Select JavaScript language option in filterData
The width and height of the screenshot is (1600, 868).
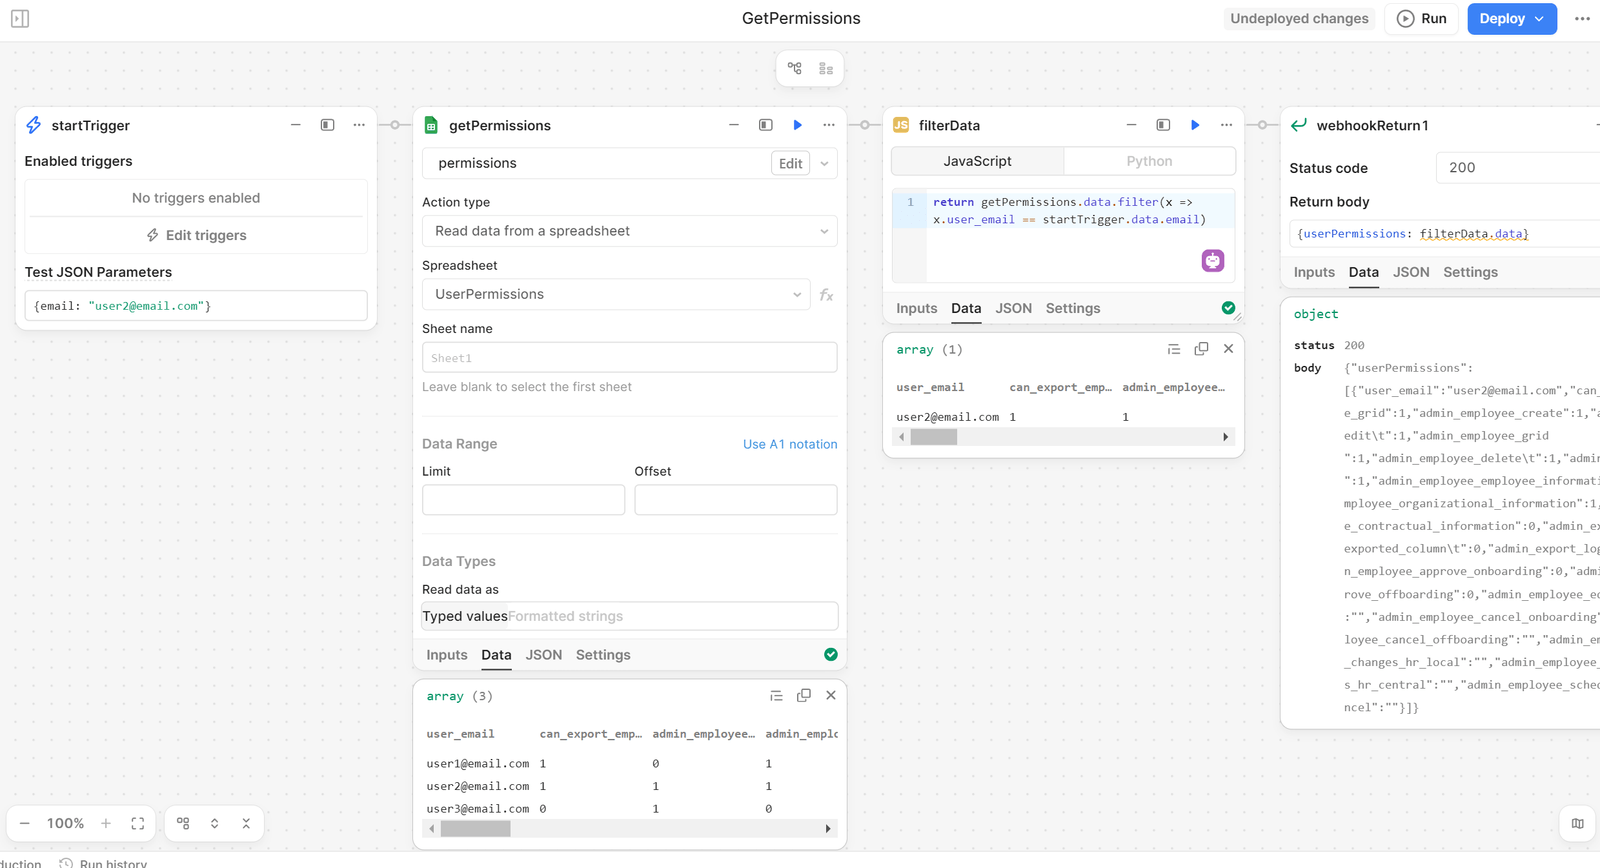point(977,161)
